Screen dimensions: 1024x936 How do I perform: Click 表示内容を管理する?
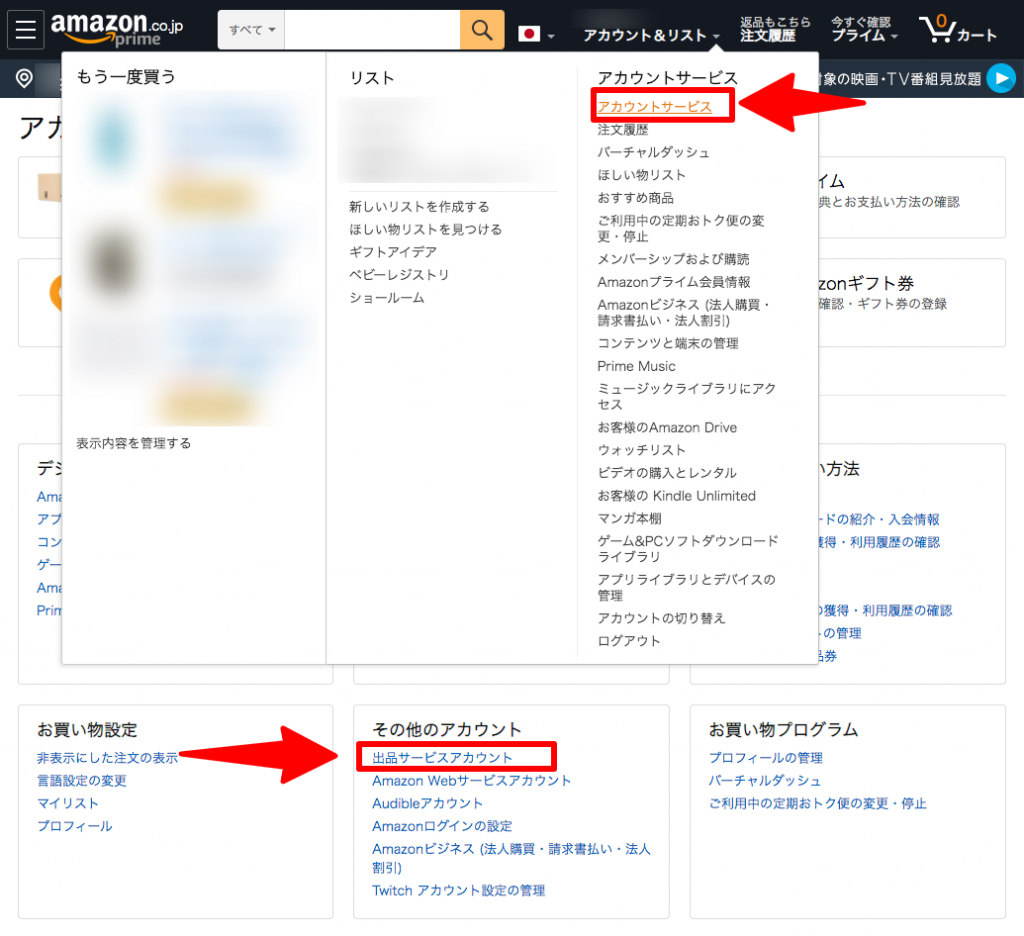133,444
